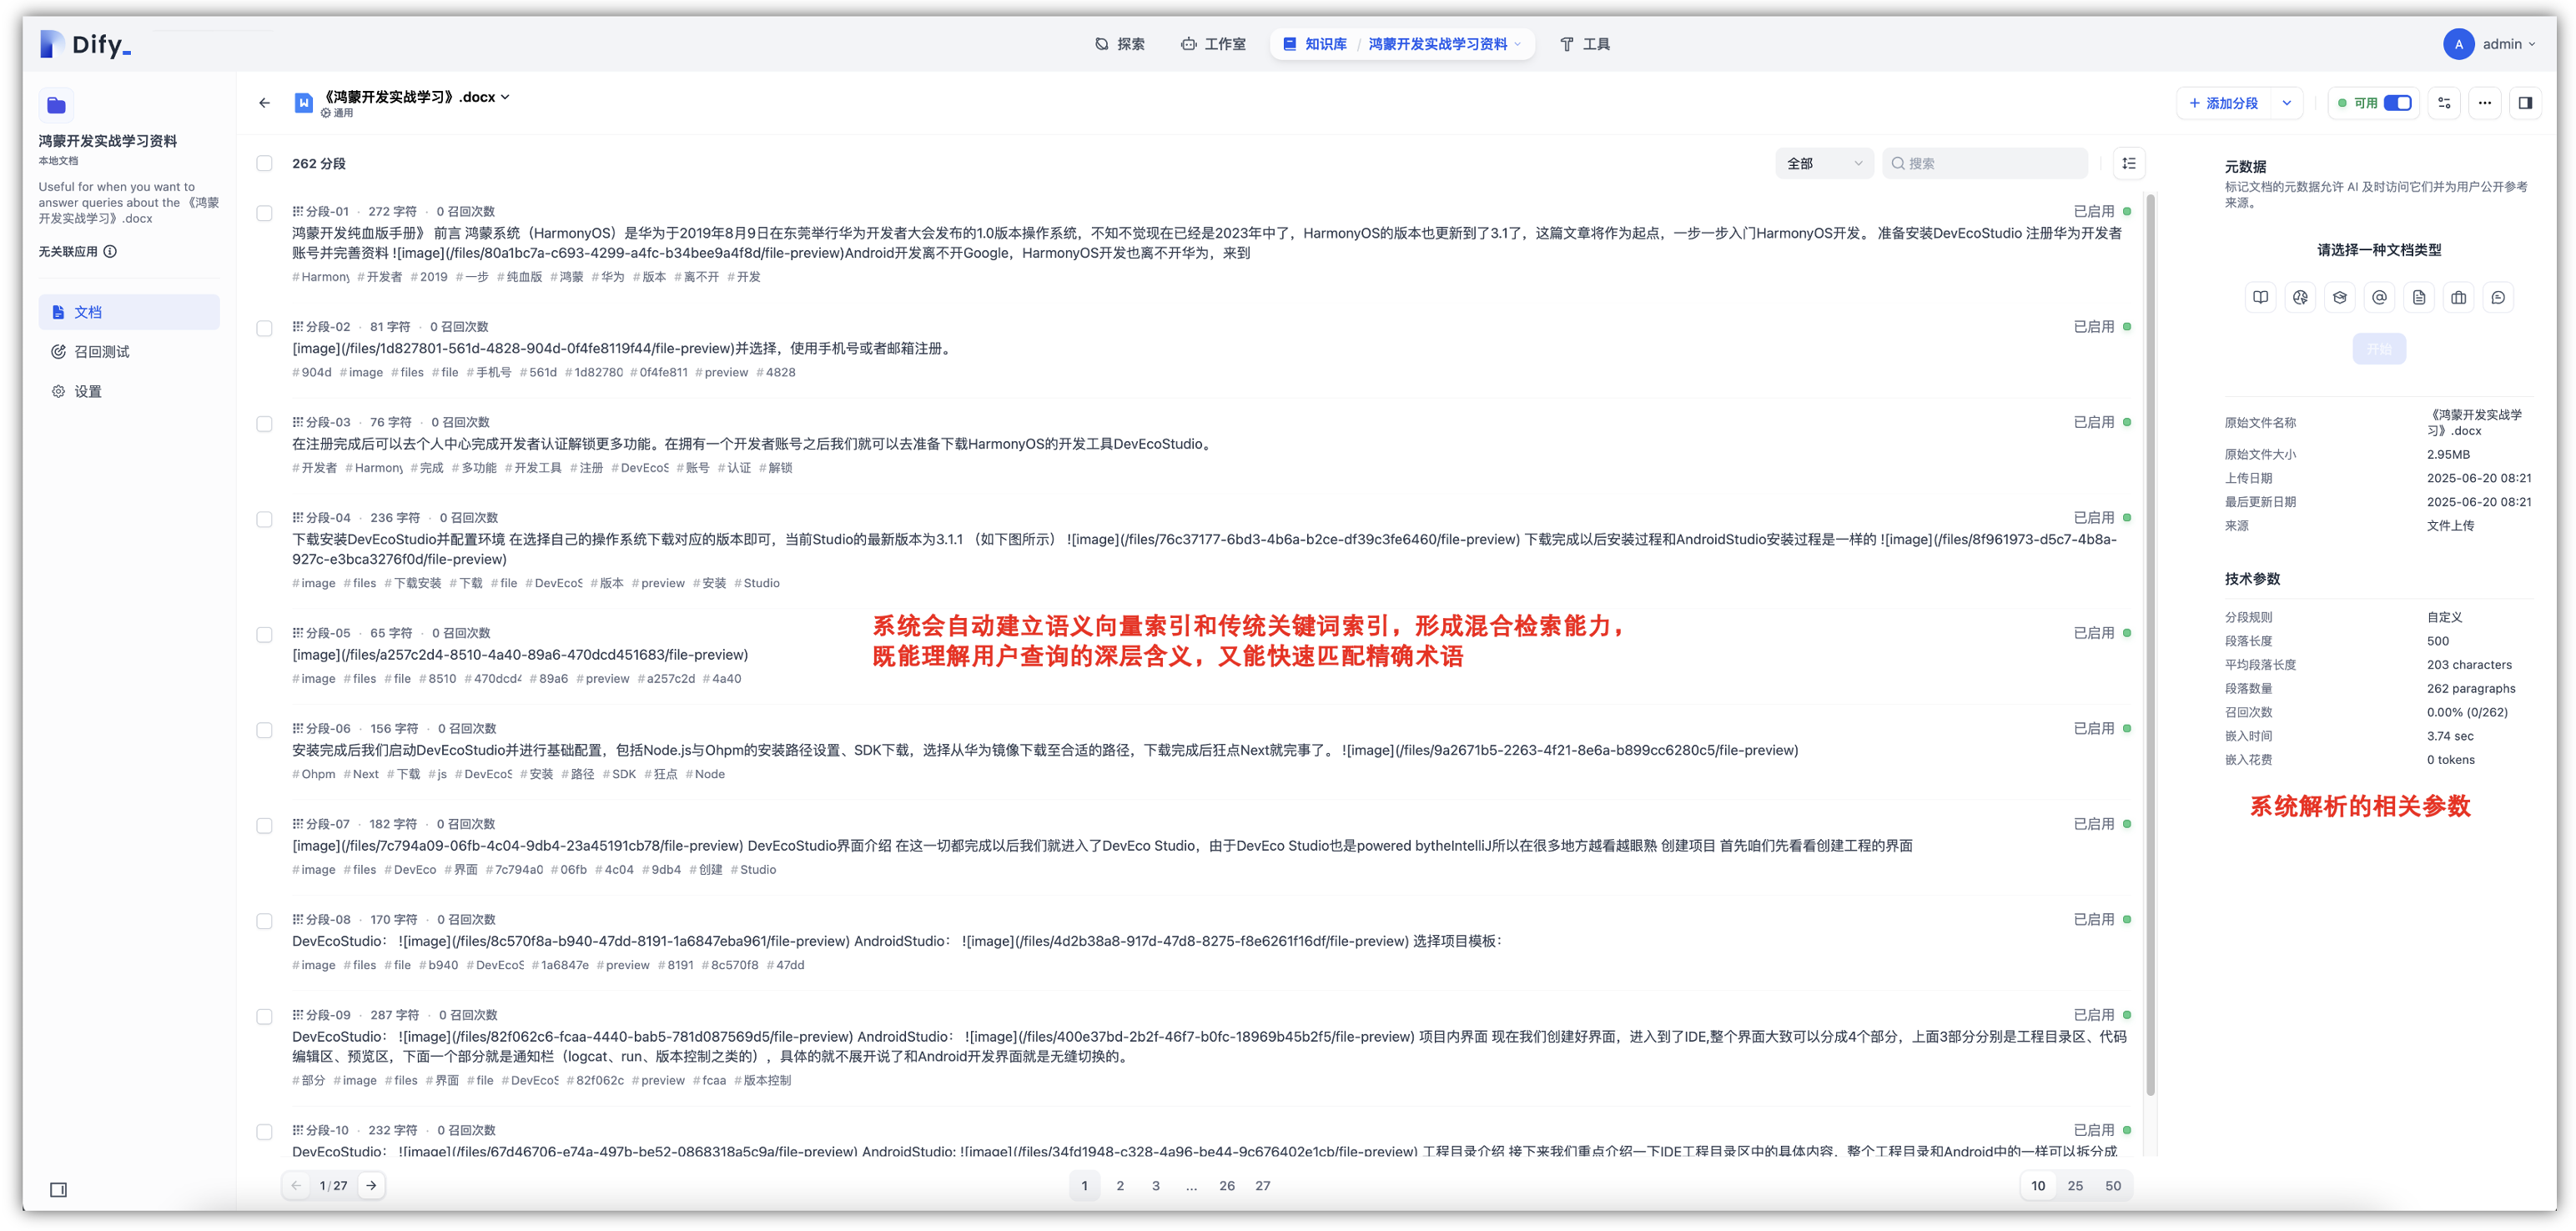Jump to page 26 of segments
Image resolution: width=2576 pixels, height=1231 pixels.
point(1227,1185)
